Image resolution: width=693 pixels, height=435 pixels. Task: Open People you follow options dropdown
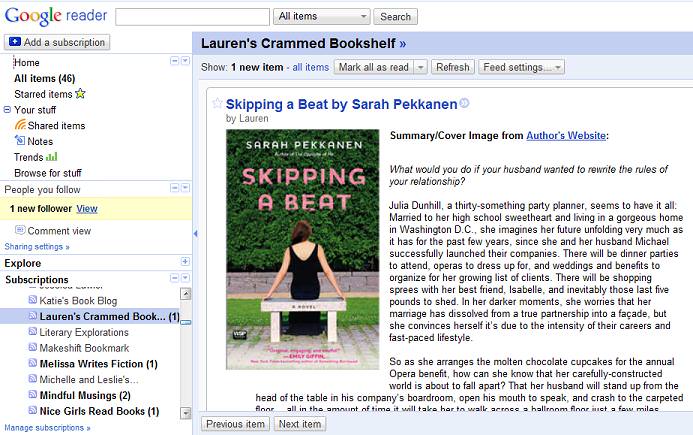click(x=185, y=188)
